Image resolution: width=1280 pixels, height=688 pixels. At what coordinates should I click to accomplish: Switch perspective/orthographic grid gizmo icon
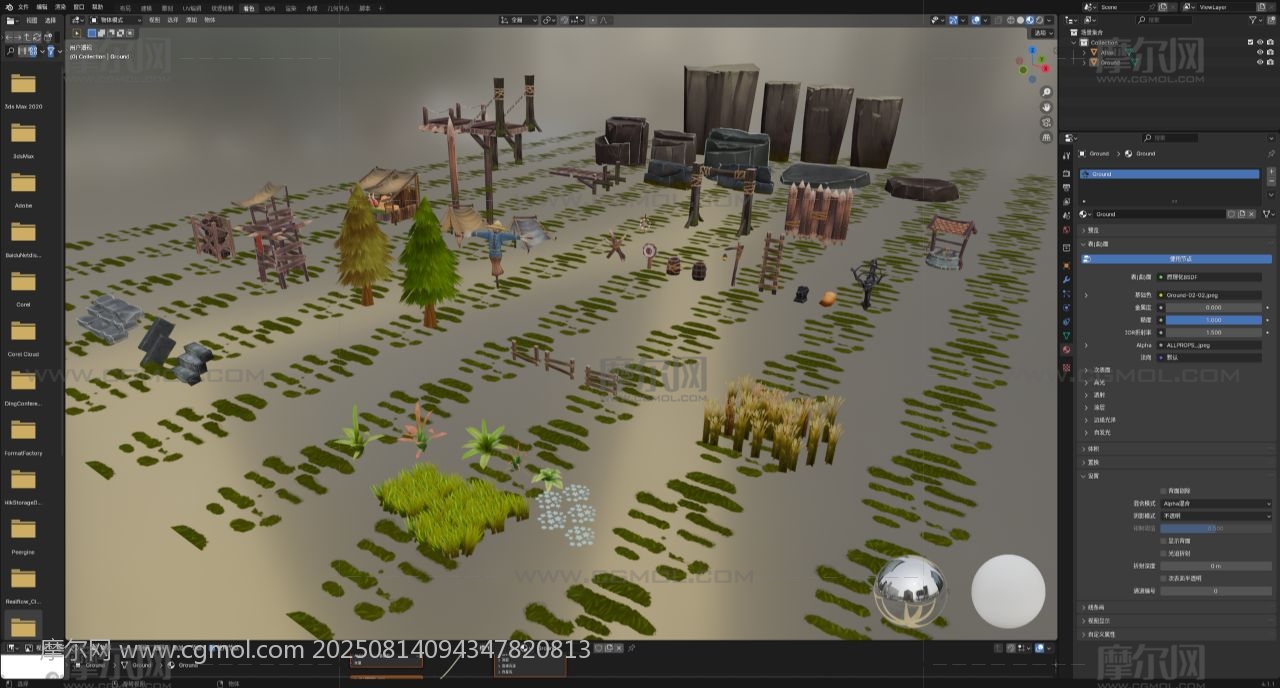(x=1046, y=137)
